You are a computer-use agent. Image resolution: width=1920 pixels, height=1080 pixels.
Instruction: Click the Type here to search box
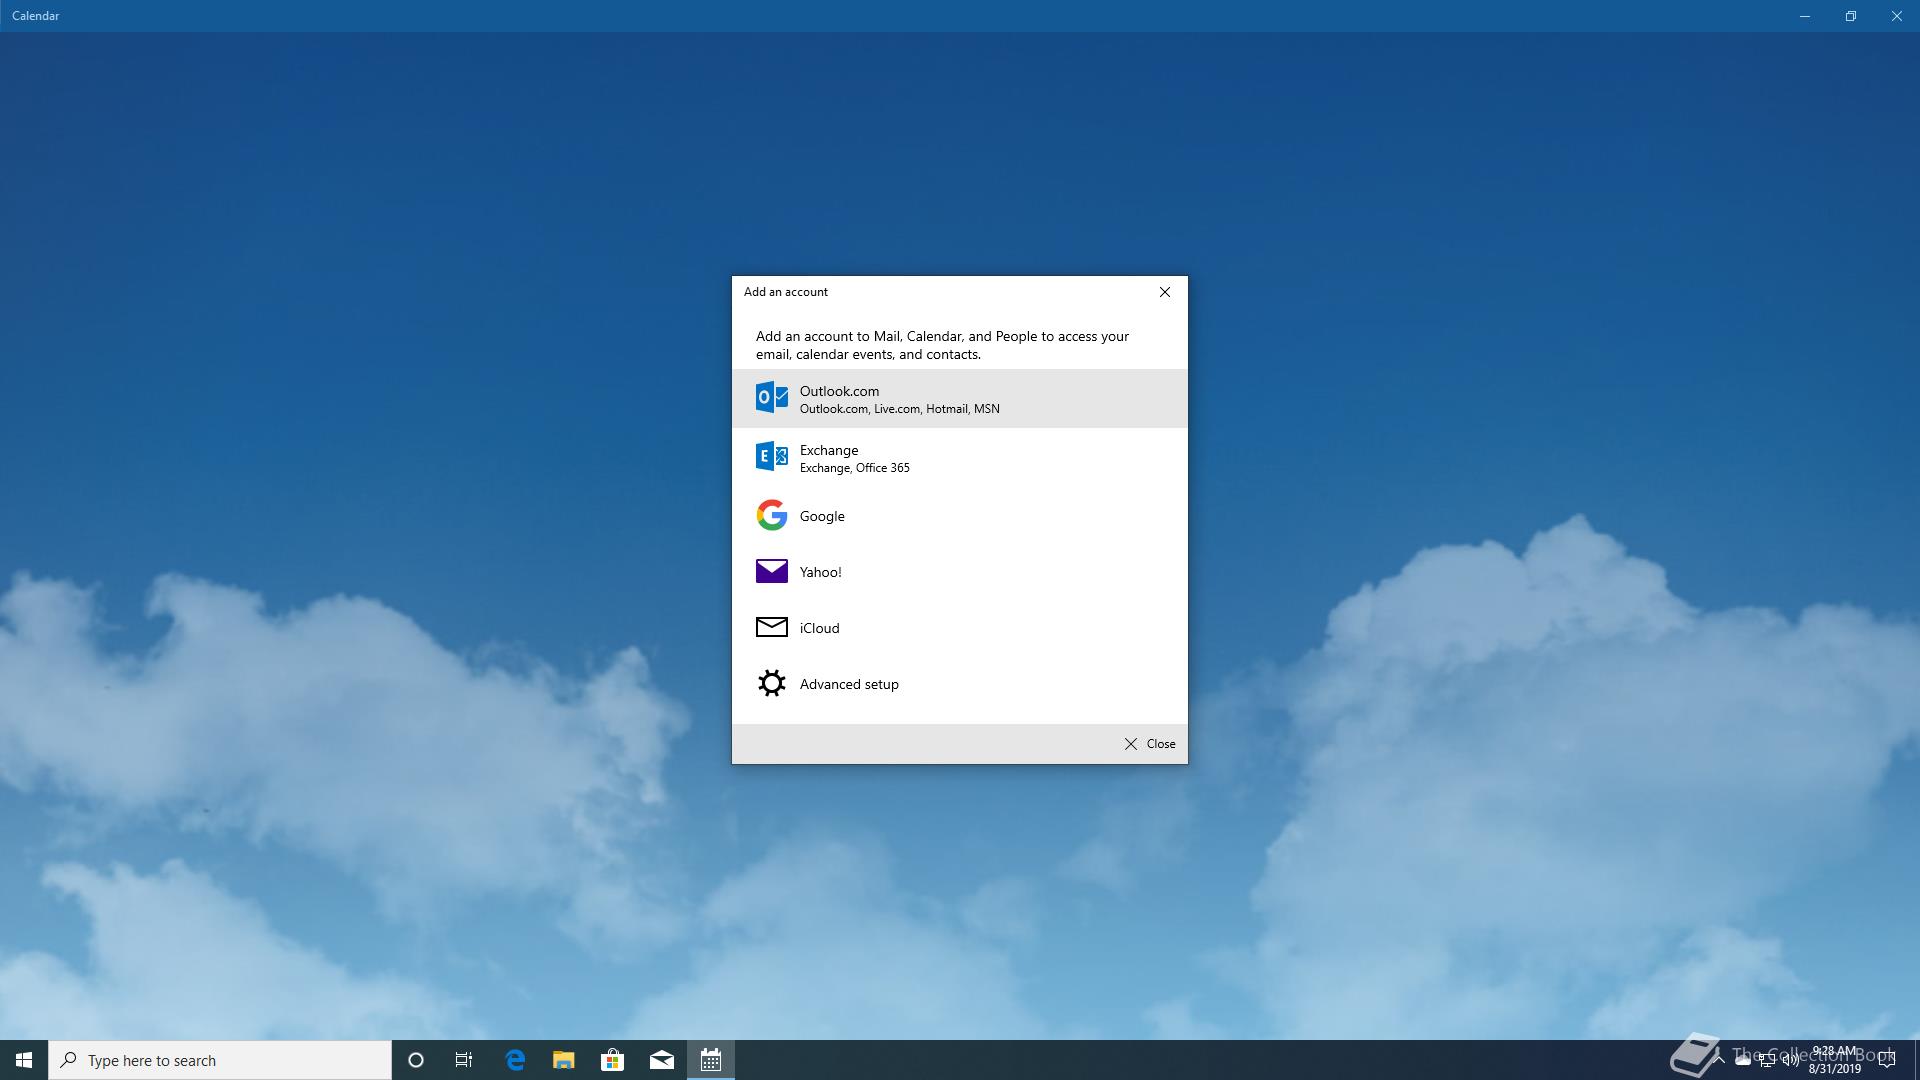point(220,1060)
